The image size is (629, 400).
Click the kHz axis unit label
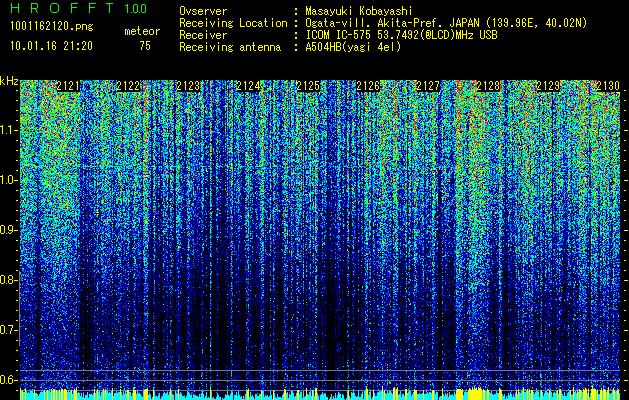pyautogui.click(x=9, y=81)
